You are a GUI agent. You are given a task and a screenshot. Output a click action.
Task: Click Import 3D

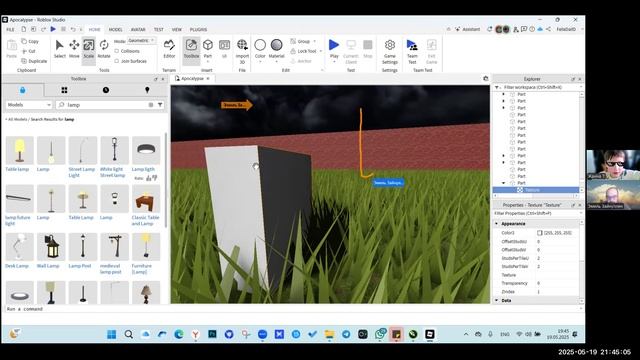(x=242, y=51)
